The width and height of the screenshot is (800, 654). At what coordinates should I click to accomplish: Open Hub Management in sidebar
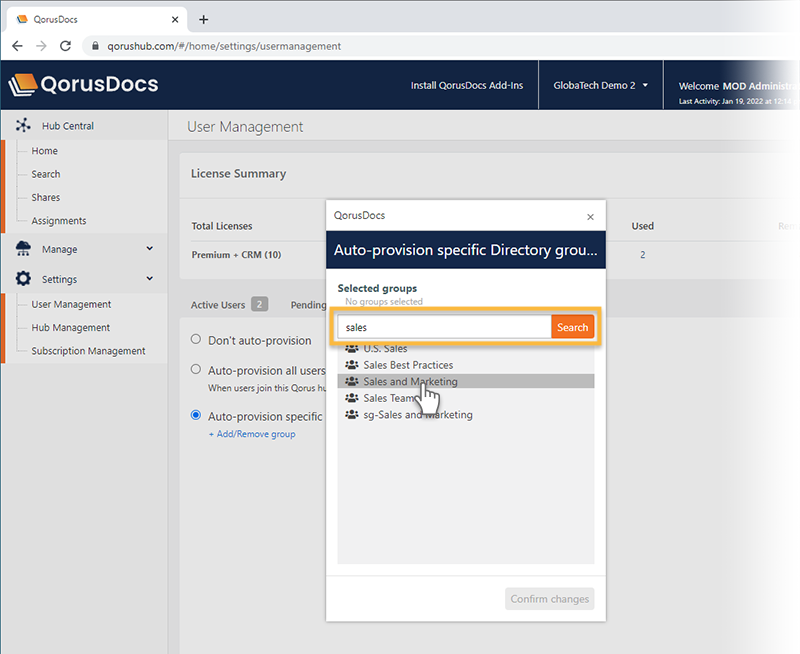click(70, 328)
